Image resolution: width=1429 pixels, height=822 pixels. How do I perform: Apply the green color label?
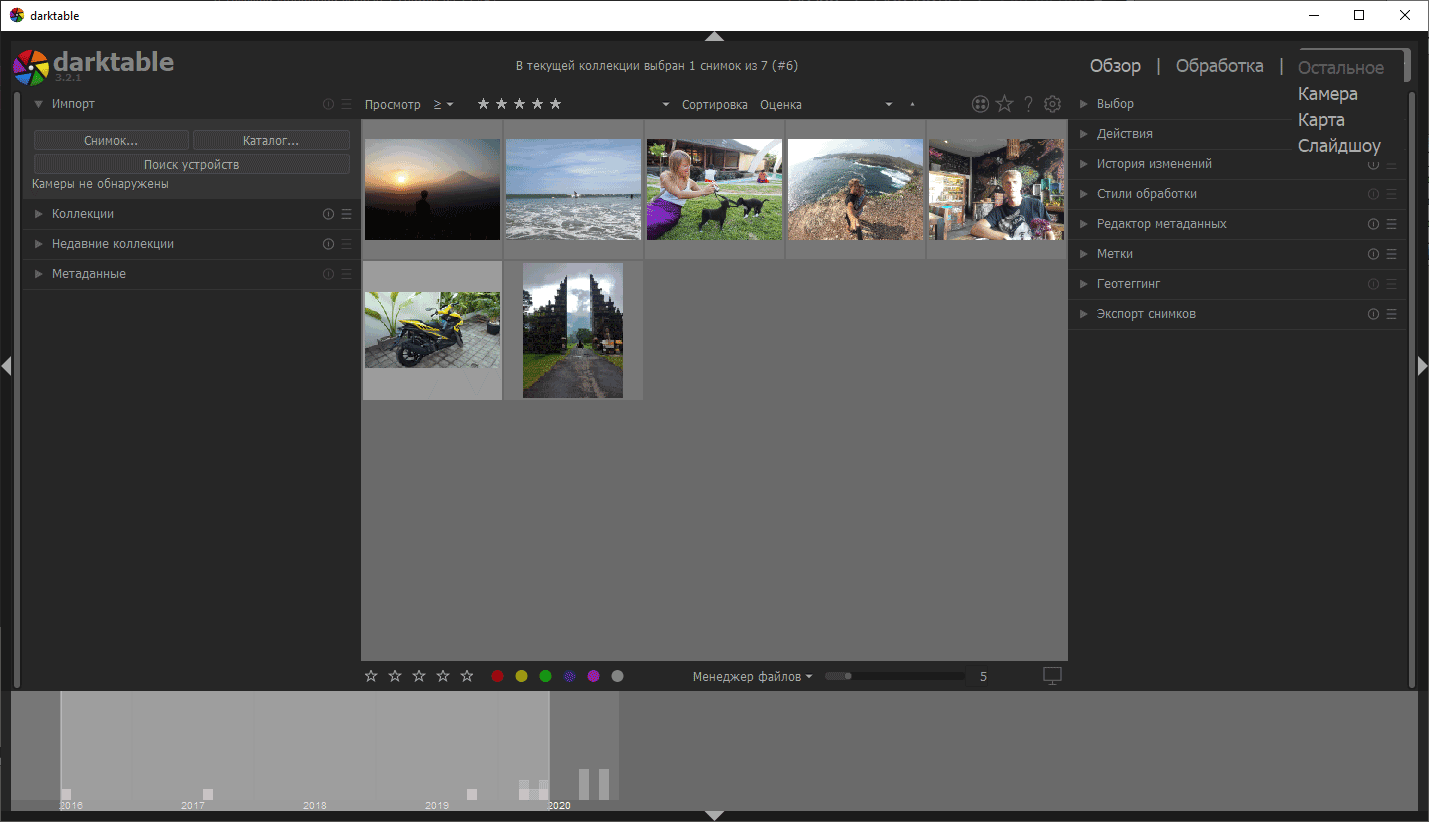point(545,677)
